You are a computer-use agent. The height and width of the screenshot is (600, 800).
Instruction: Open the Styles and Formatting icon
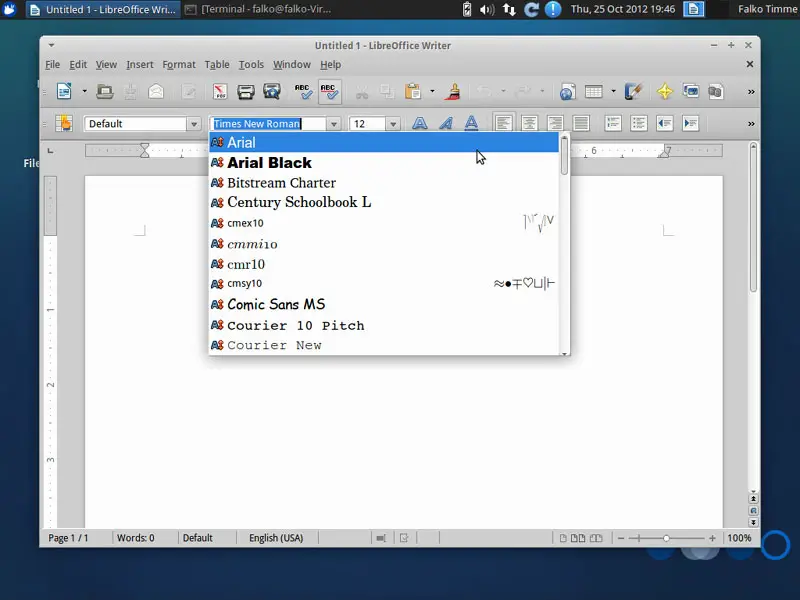(64, 123)
